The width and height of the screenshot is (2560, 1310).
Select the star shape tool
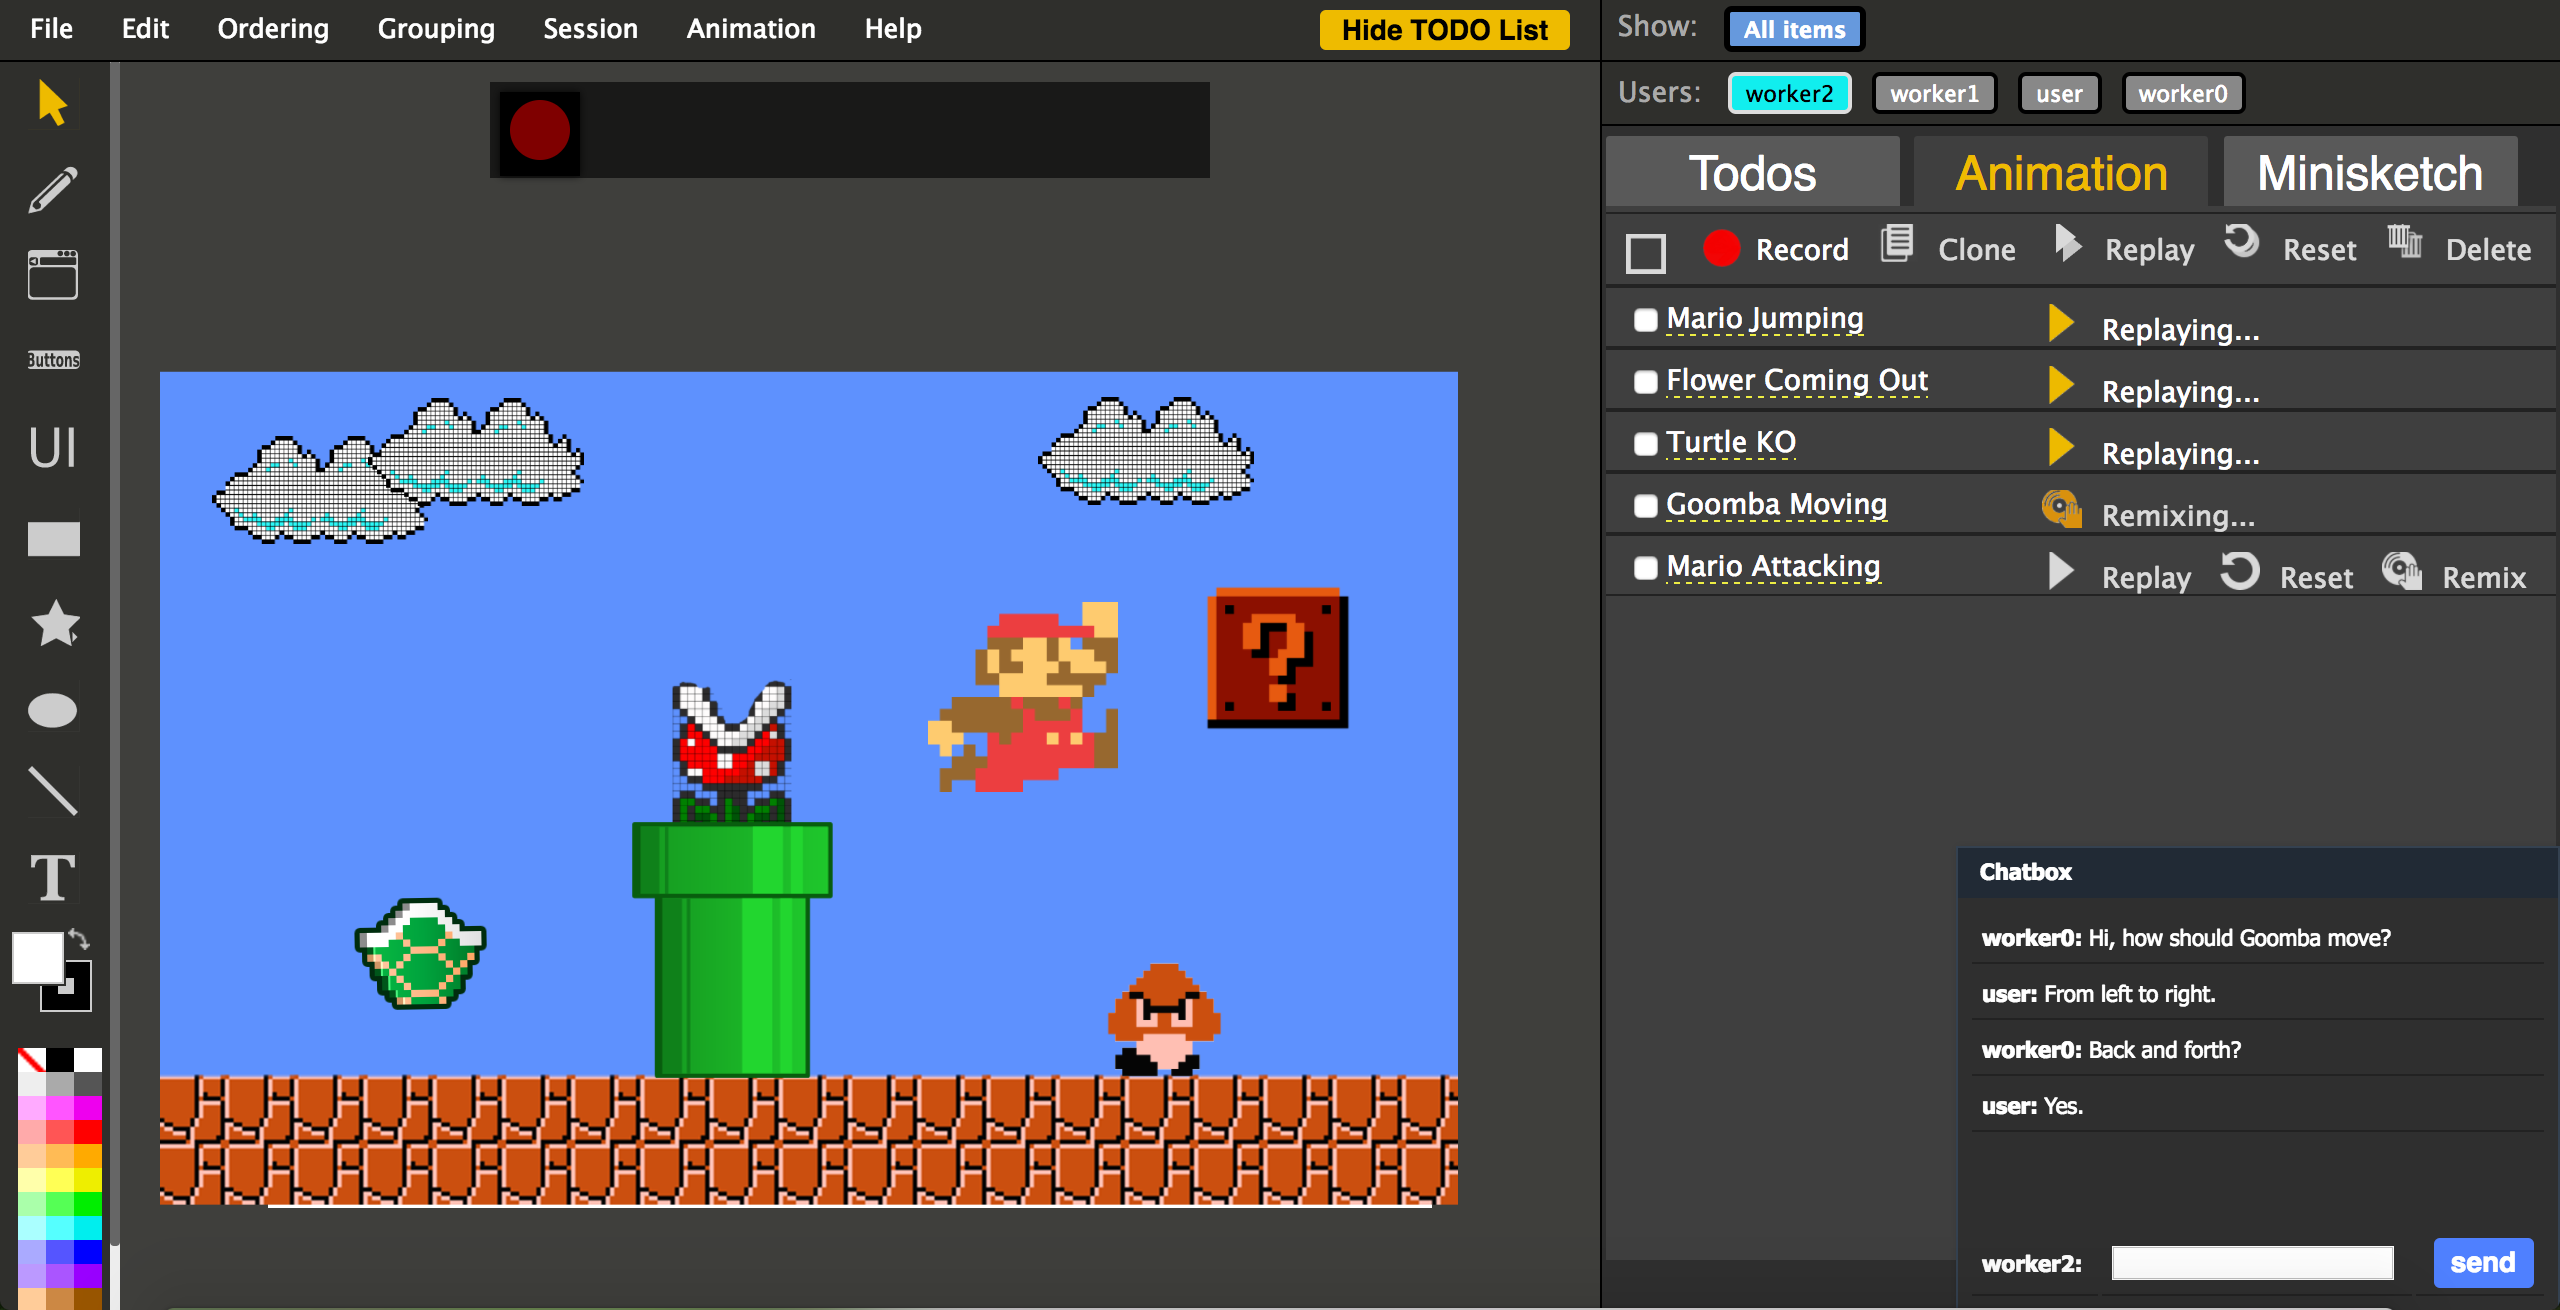[55, 624]
